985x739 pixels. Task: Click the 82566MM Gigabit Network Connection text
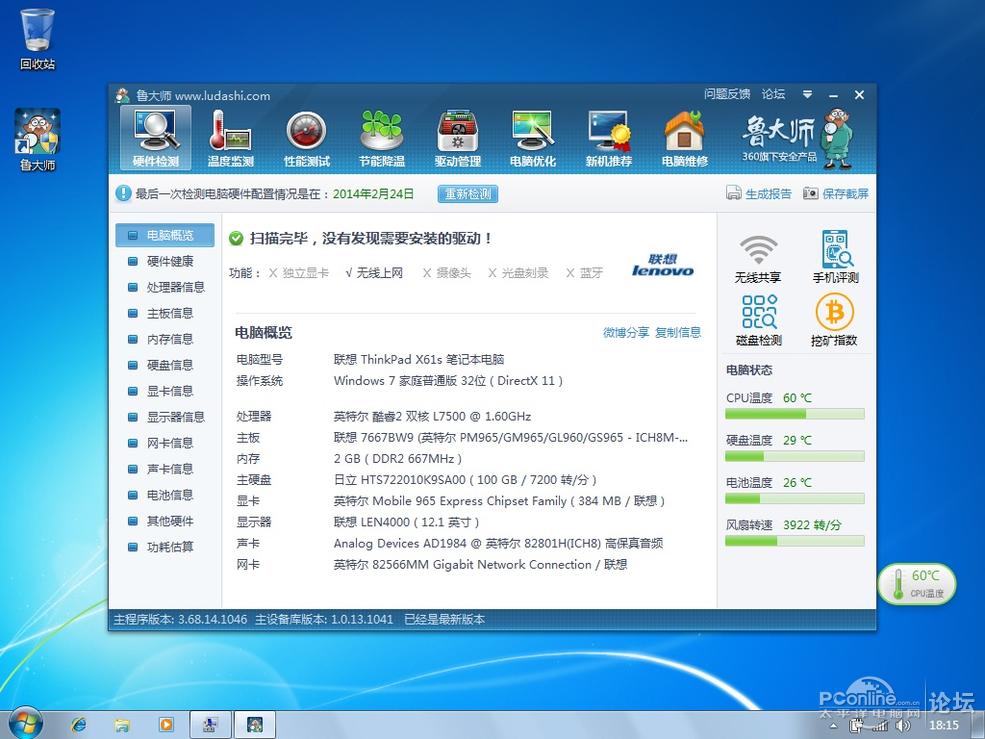(x=481, y=564)
